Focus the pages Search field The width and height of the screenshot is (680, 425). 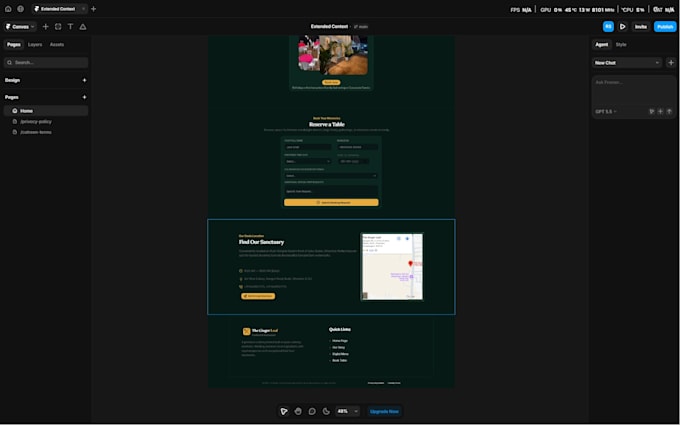click(46, 62)
